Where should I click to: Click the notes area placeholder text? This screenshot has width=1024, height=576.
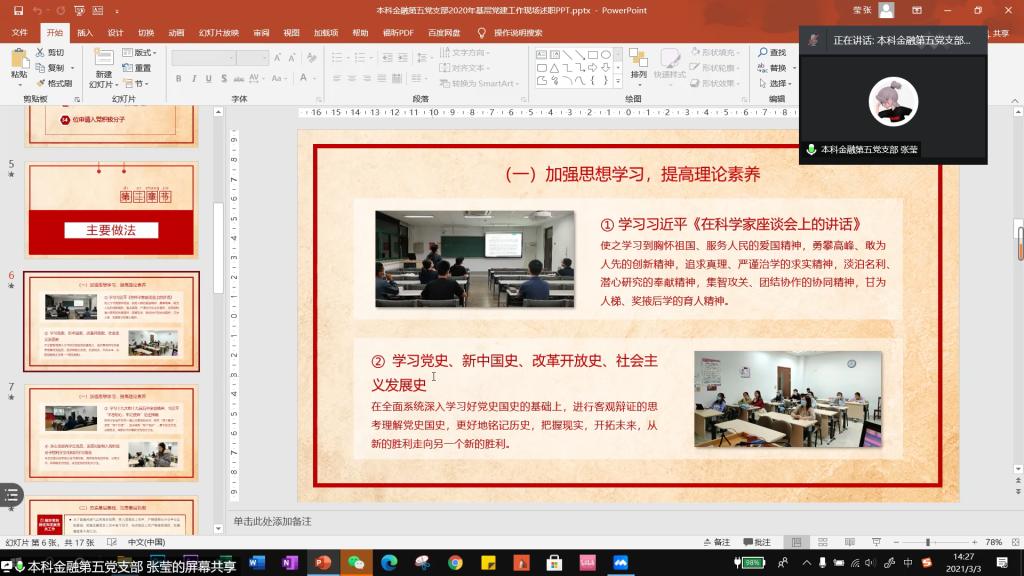[272, 521]
